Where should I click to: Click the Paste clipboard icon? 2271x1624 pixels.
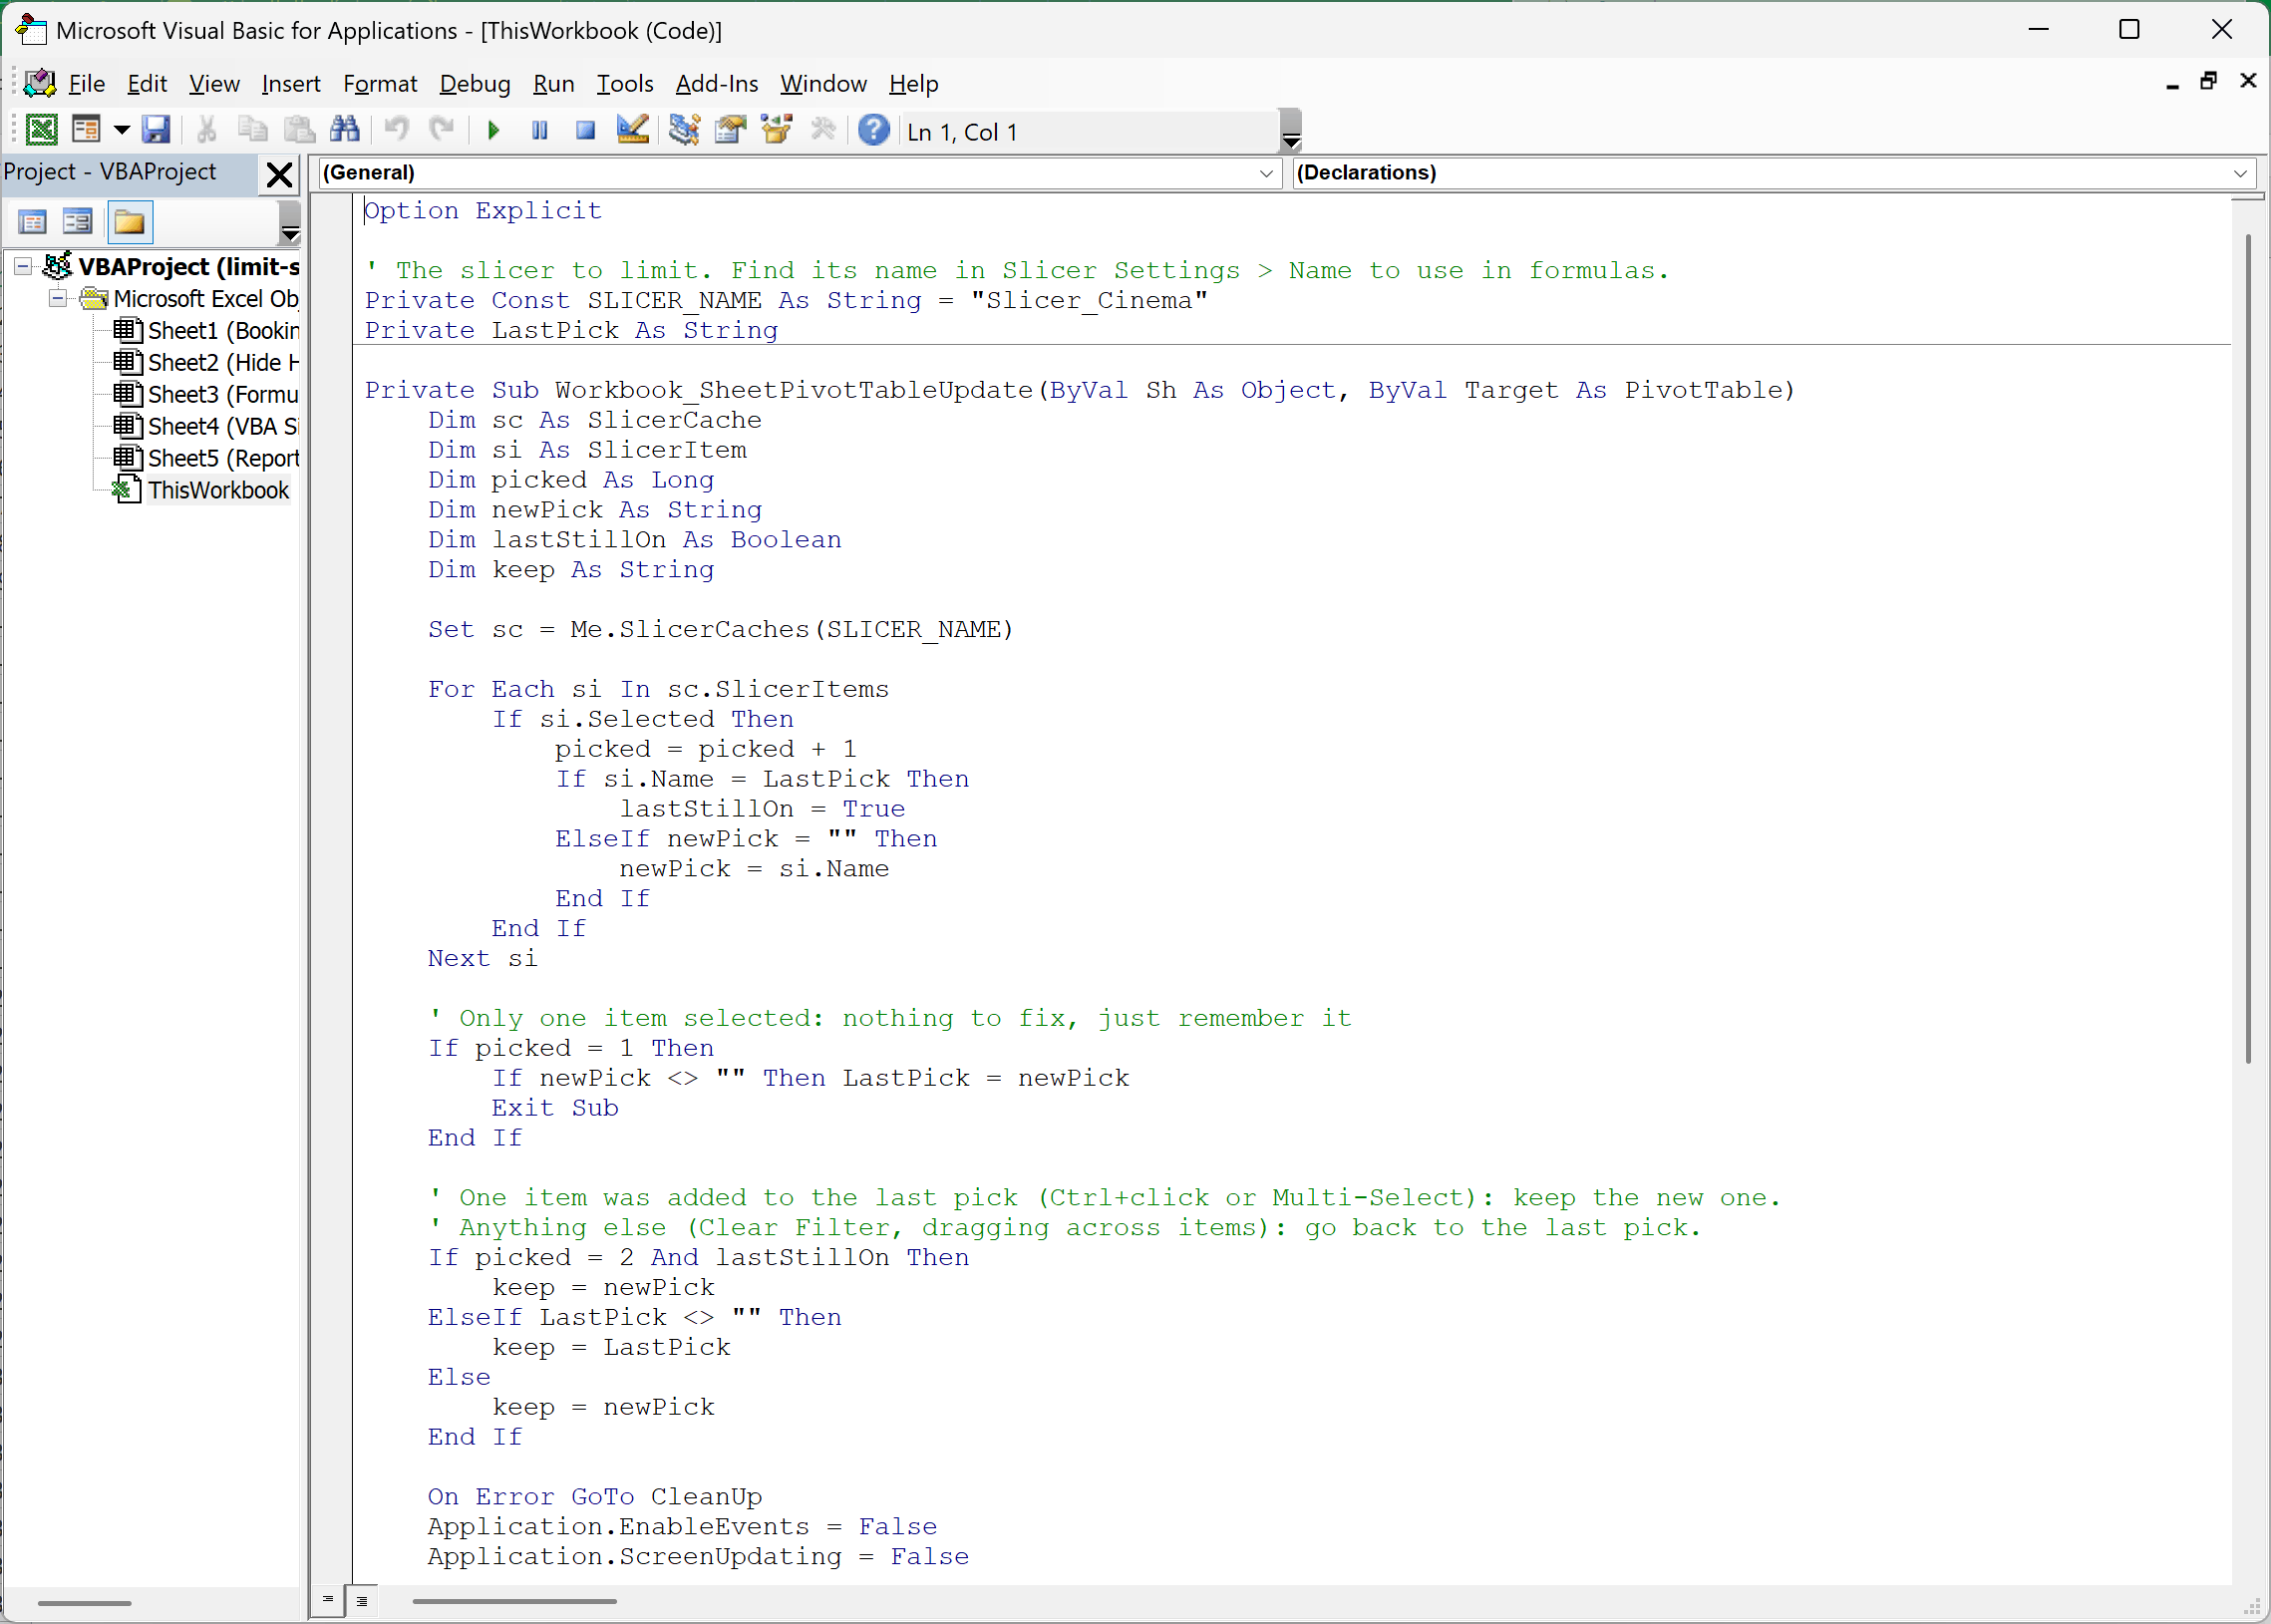coord(299,130)
